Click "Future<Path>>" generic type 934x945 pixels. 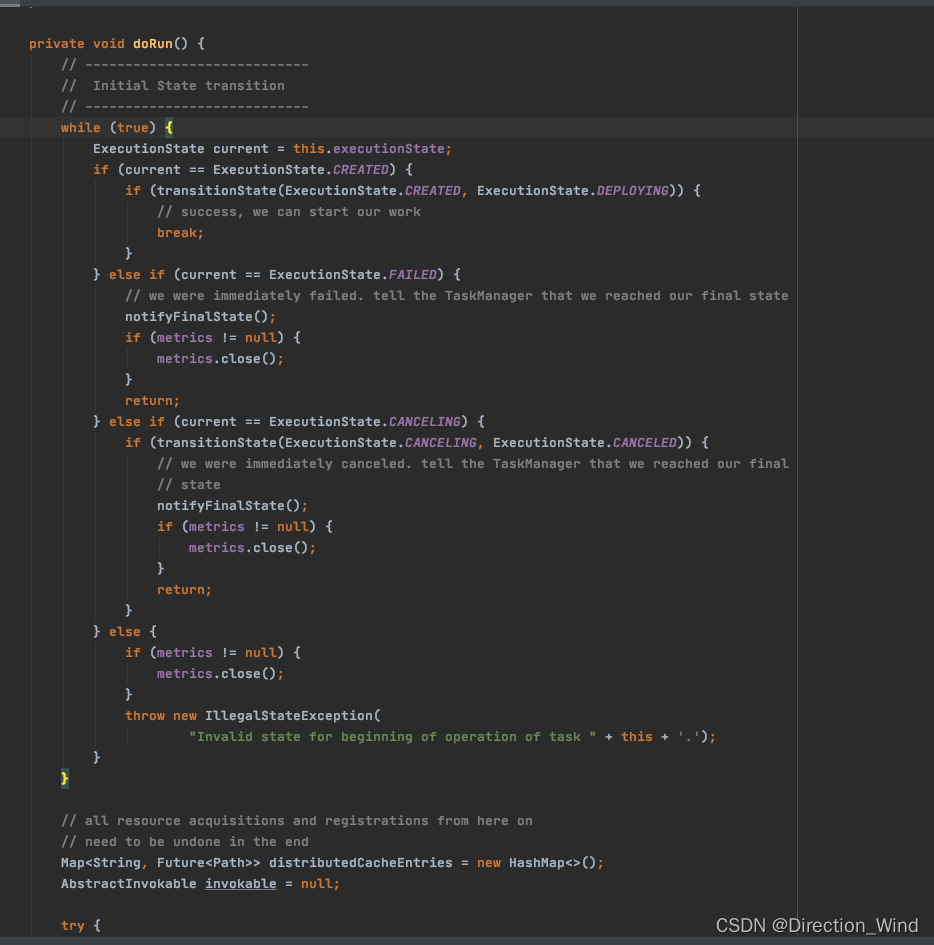click(208, 863)
